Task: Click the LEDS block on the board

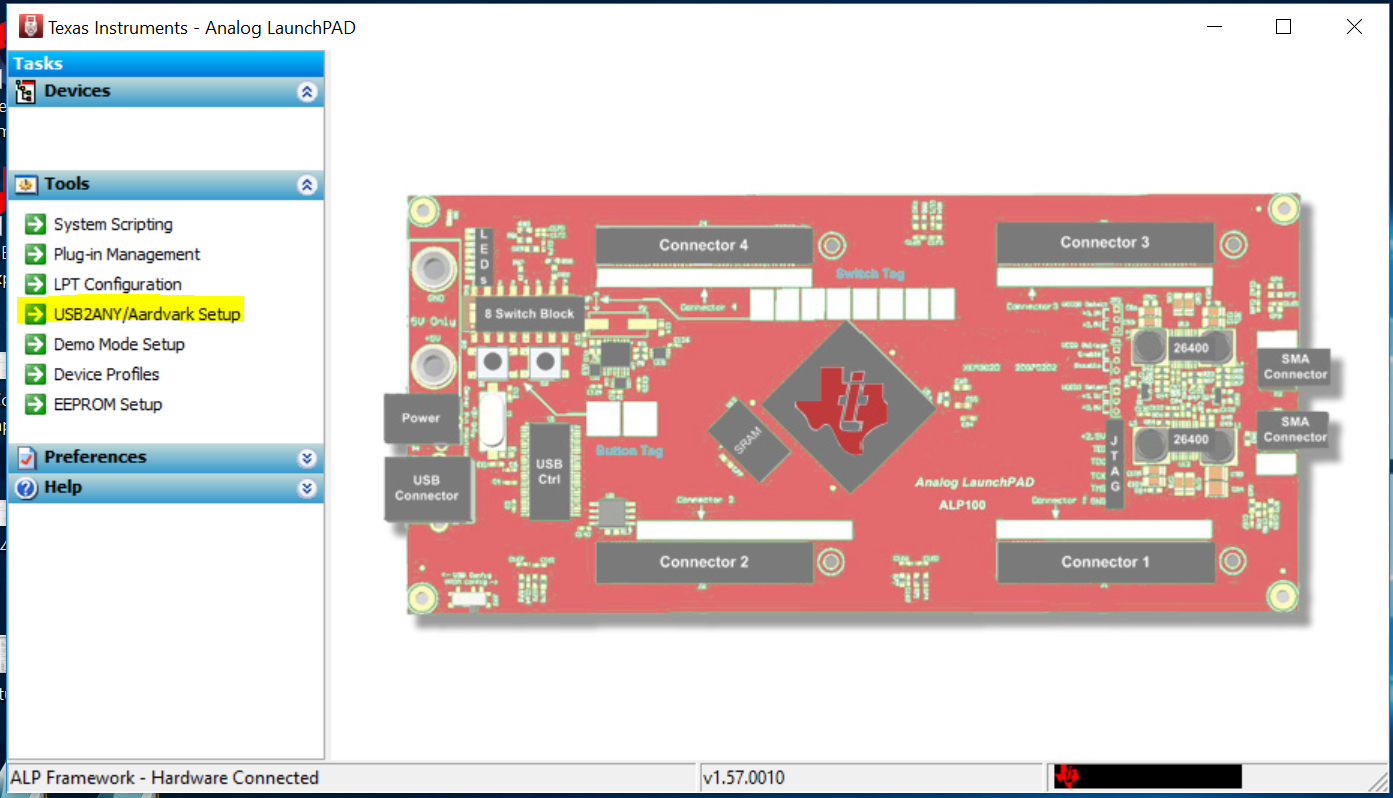Action: click(485, 258)
